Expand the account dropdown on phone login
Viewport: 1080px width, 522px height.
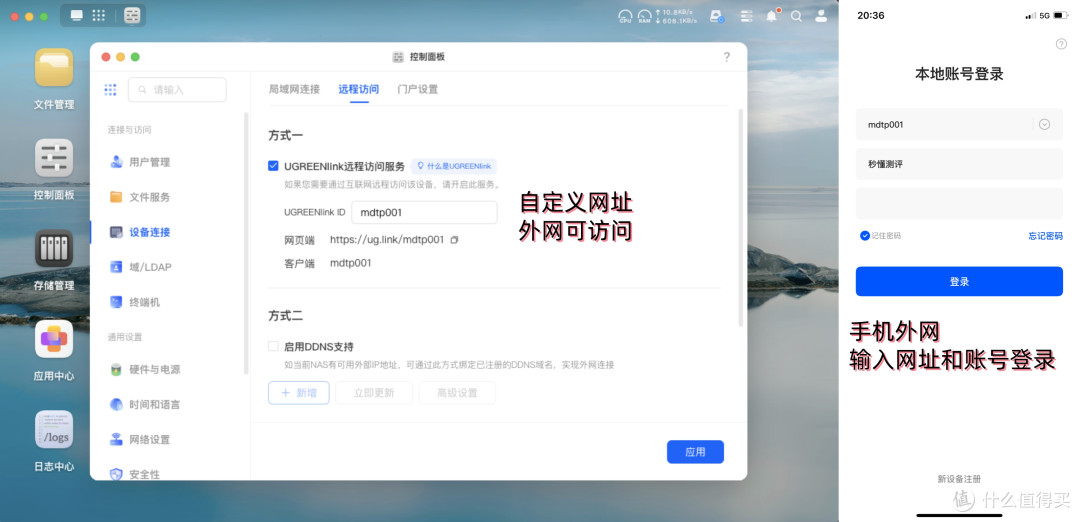[x=1044, y=125]
